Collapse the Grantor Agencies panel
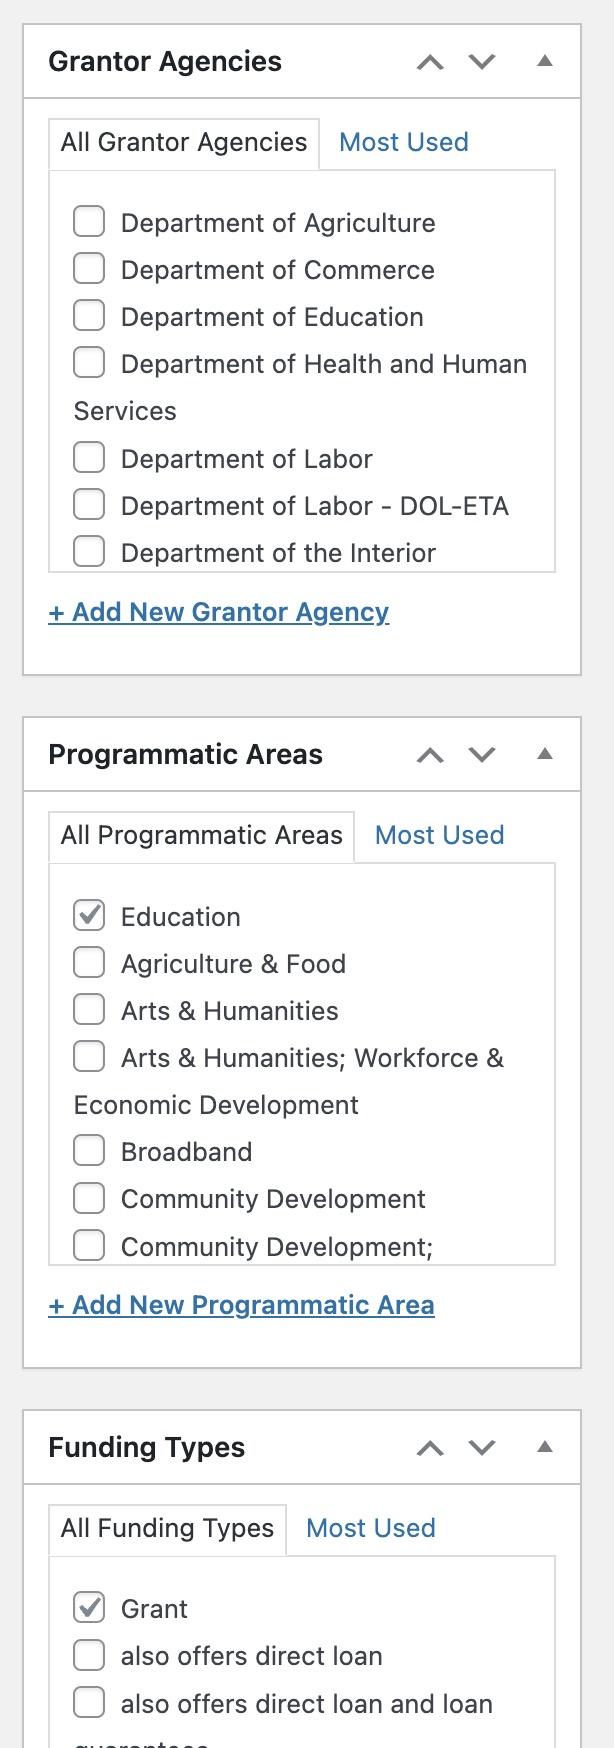The image size is (614, 1748). pyautogui.click(x=545, y=61)
